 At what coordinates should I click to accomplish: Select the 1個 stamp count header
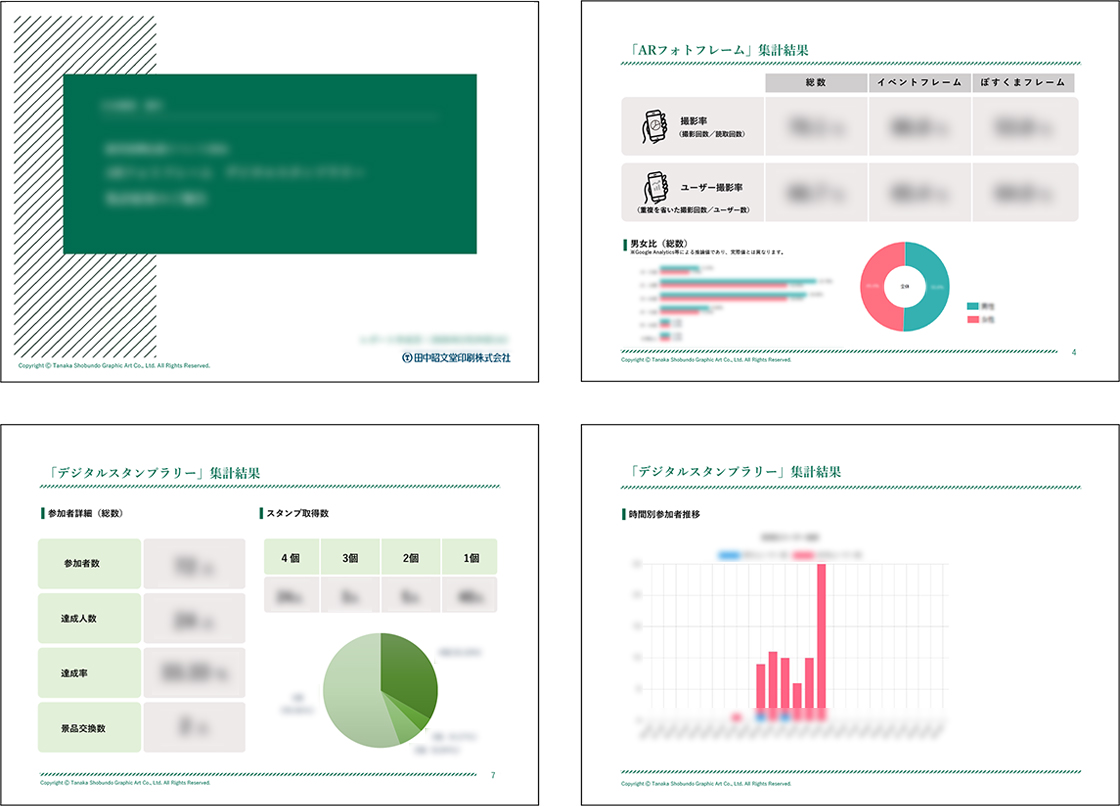coord(468,557)
